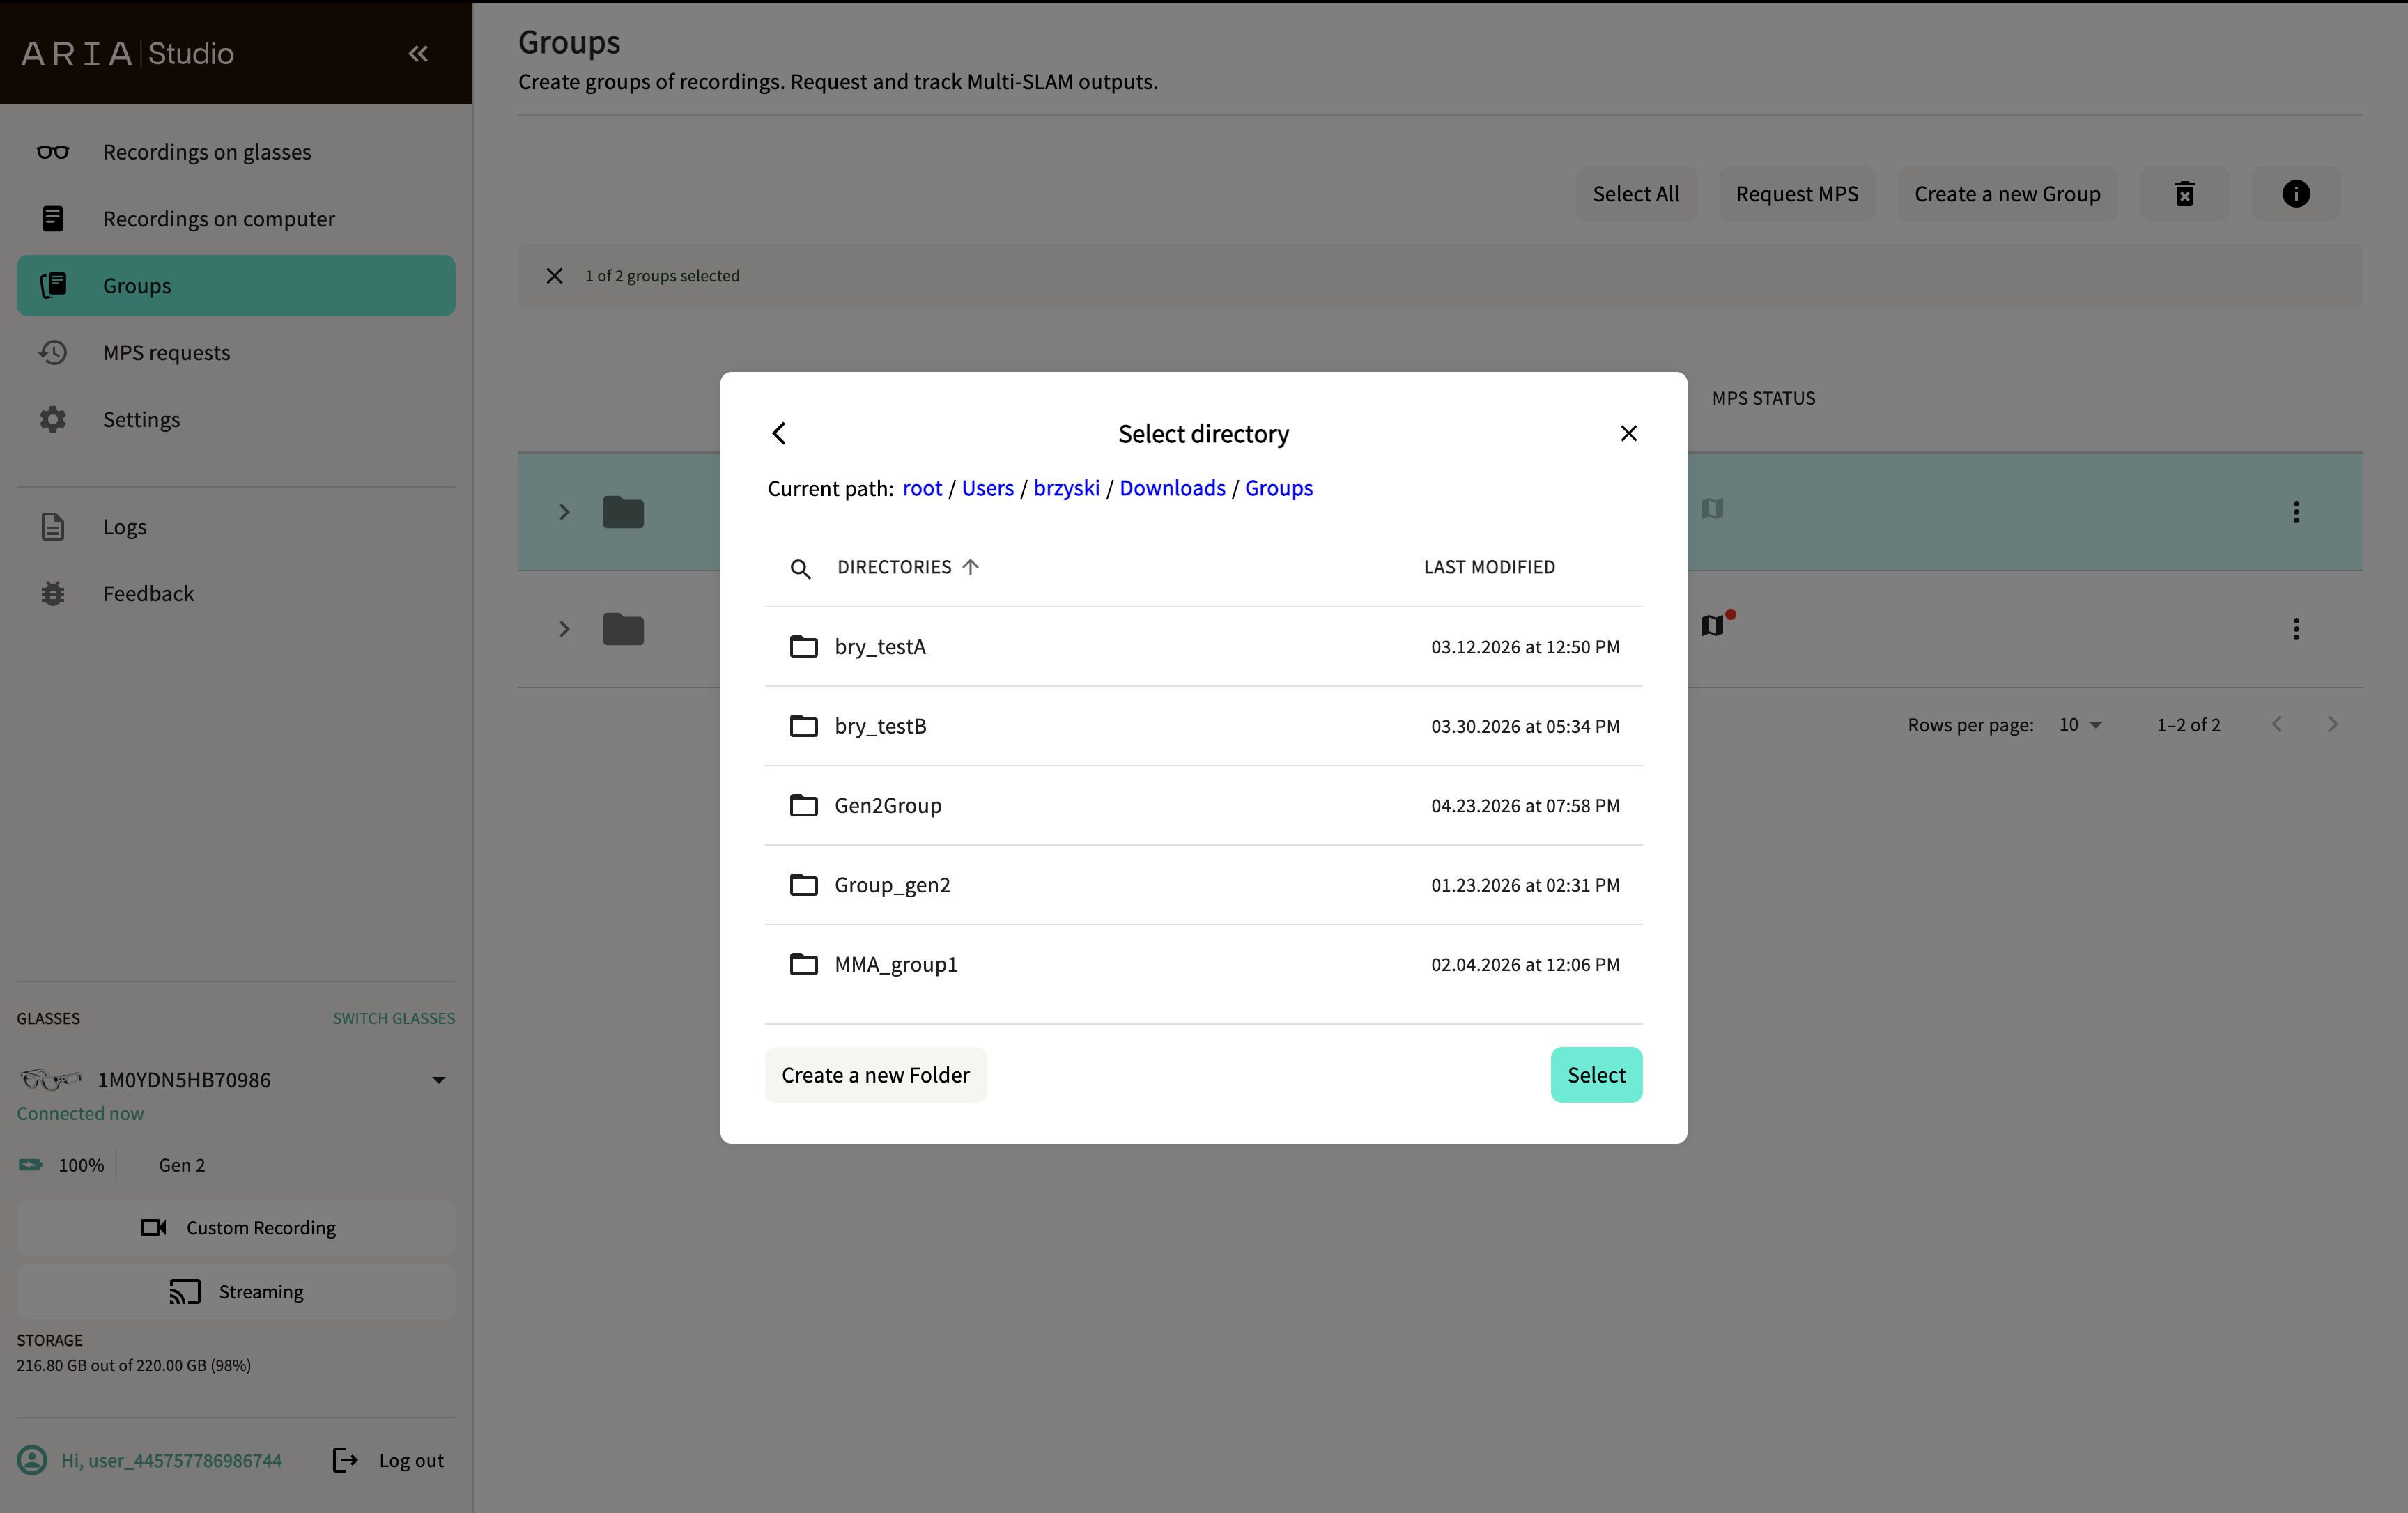The height and width of the screenshot is (1513, 2408).
Task: Click the greyed map status icon in highlighted row
Action: pyautogui.click(x=1713, y=509)
